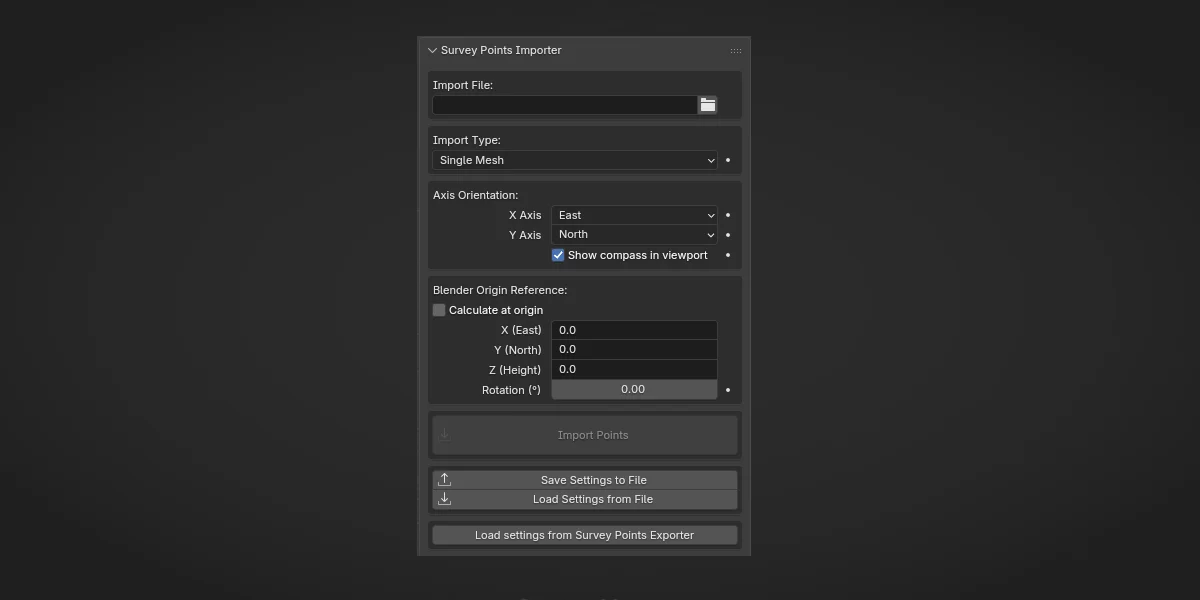Click the animate dot beside X Axis
This screenshot has width=1200, height=600.
[x=727, y=215]
